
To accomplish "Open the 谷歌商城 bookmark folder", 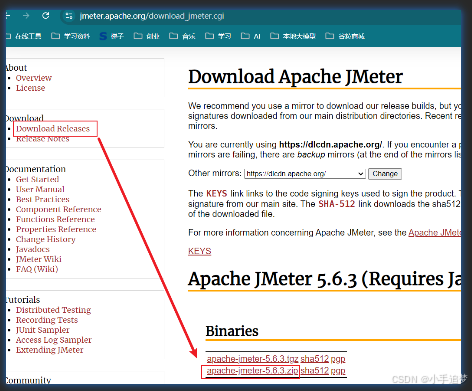I will pyautogui.click(x=345, y=36).
